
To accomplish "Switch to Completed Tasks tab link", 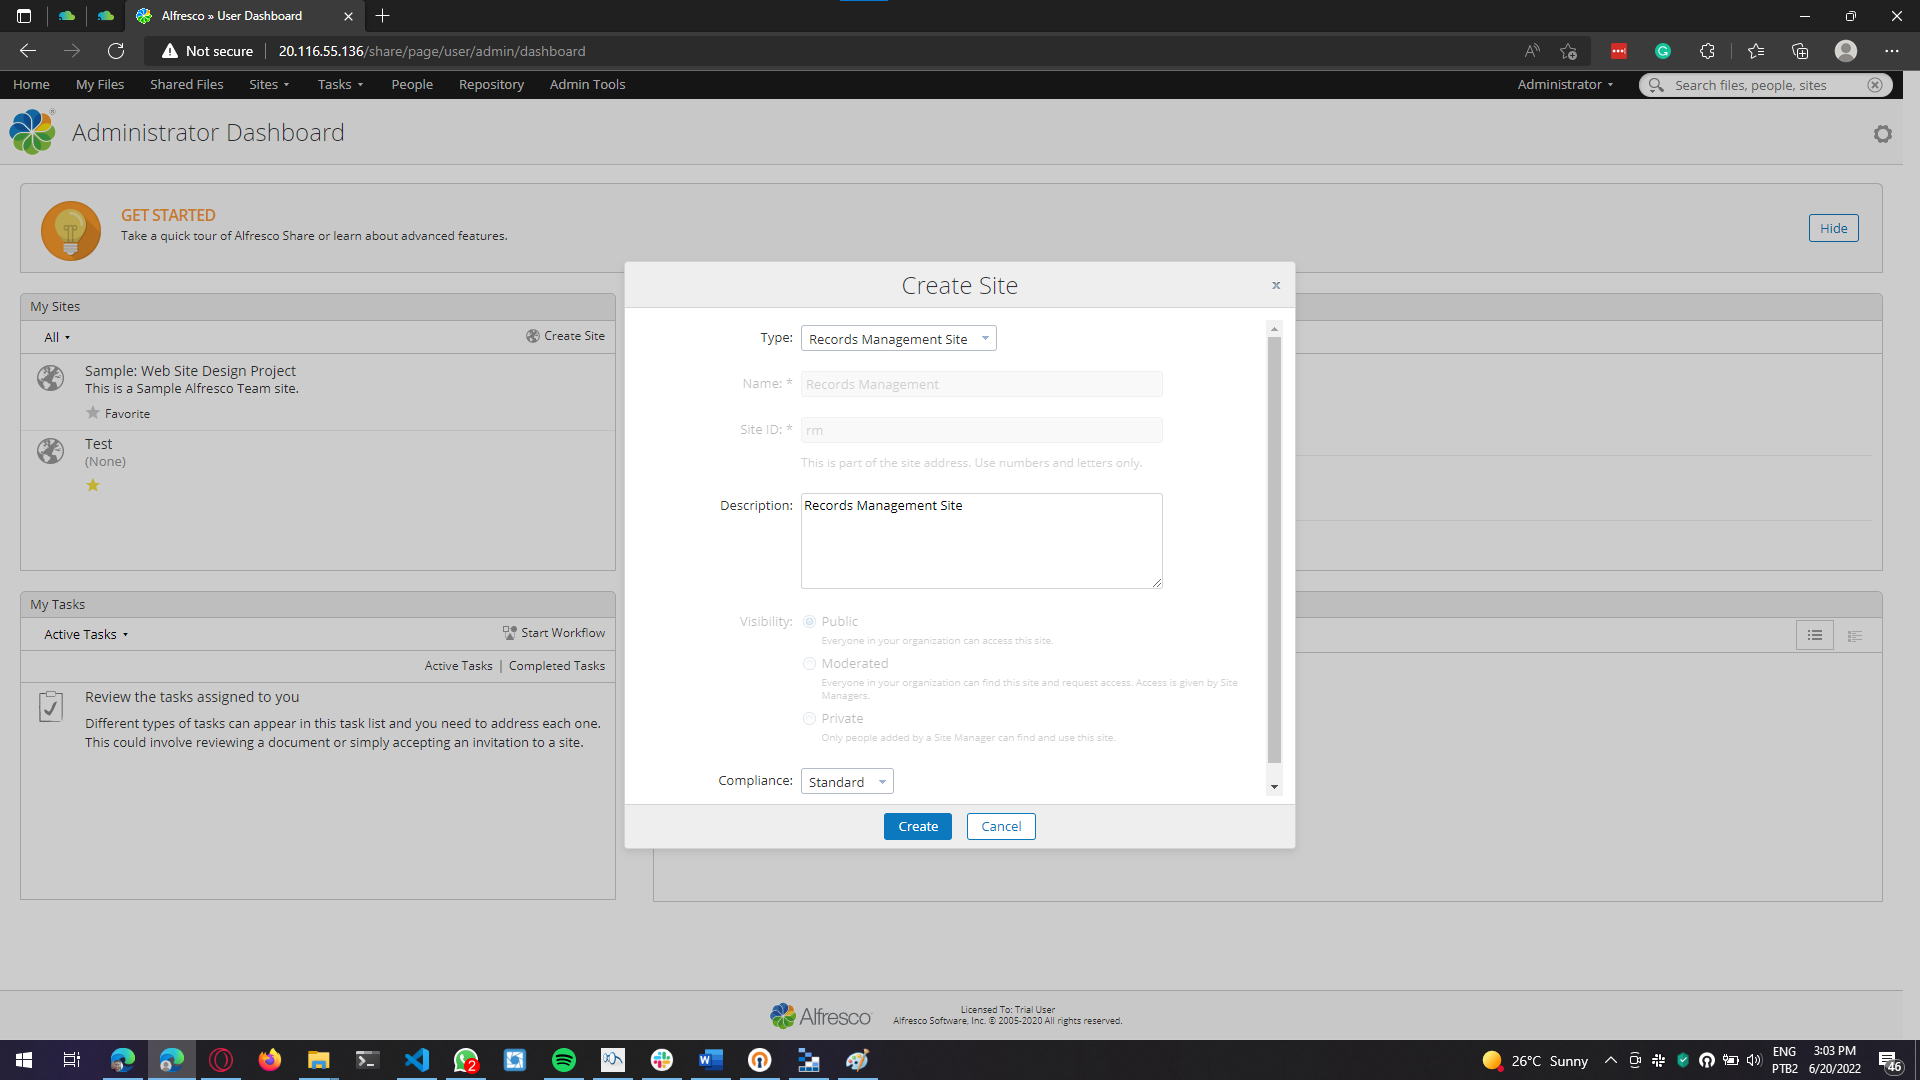I will coord(557,666).
